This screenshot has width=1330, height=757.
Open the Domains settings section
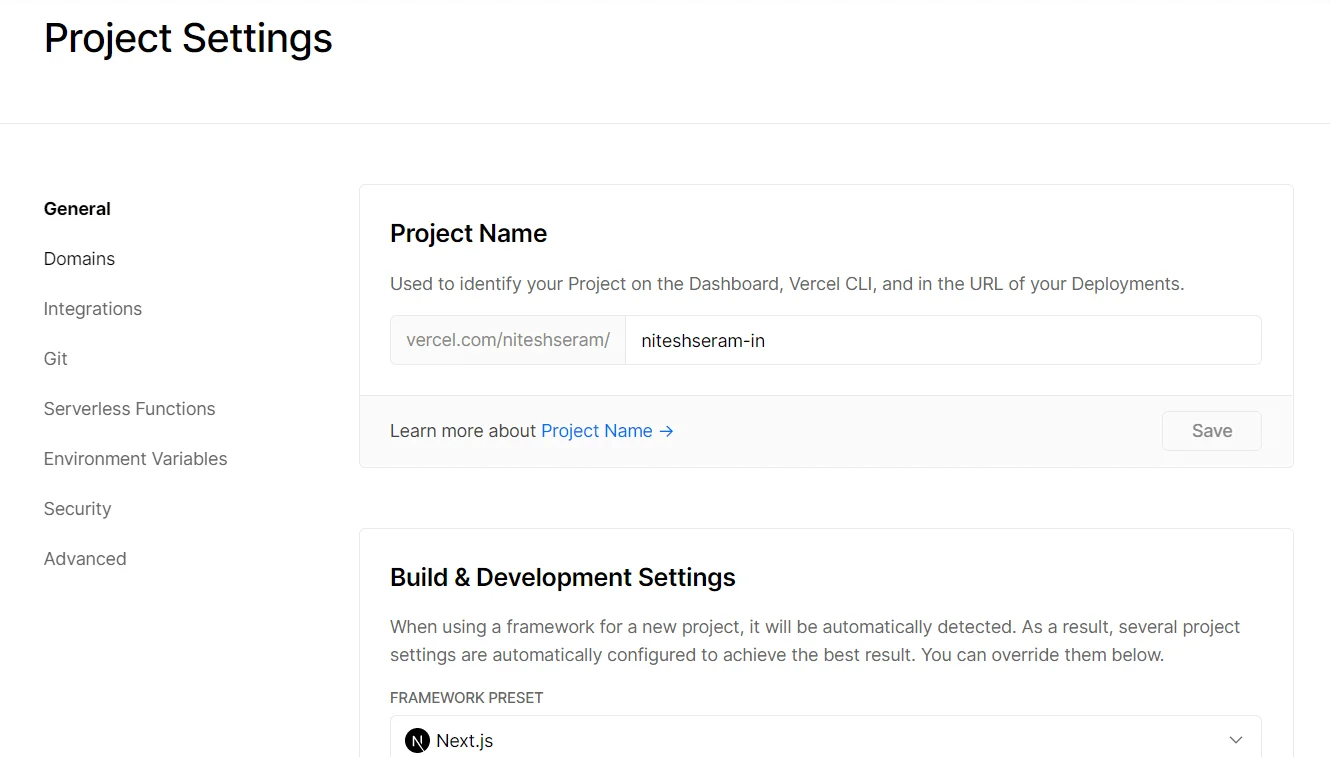[x=79, y=258]
